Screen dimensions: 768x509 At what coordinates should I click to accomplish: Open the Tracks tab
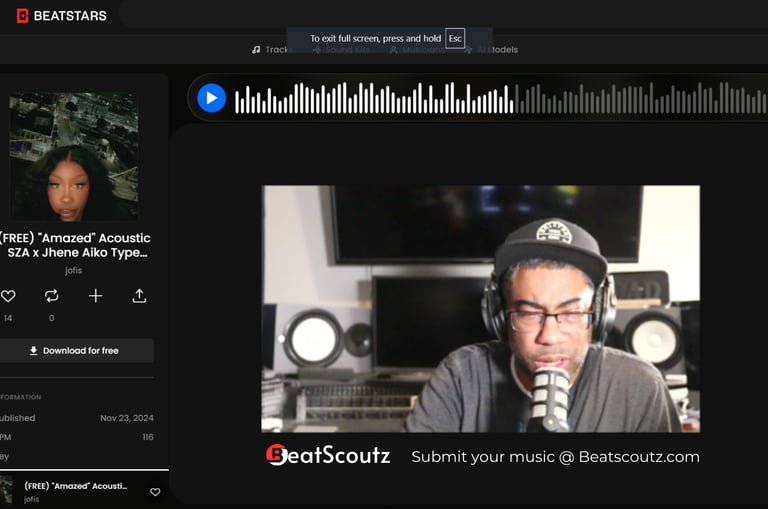point(271,49)
